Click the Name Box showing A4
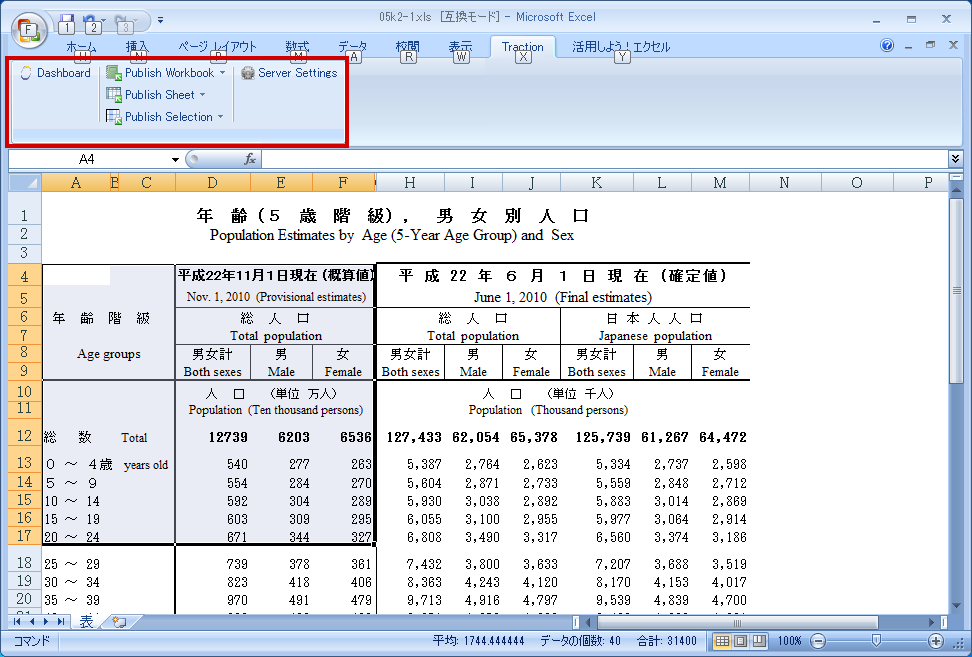Screen dimensions: 972x657 tap(89, 159)
